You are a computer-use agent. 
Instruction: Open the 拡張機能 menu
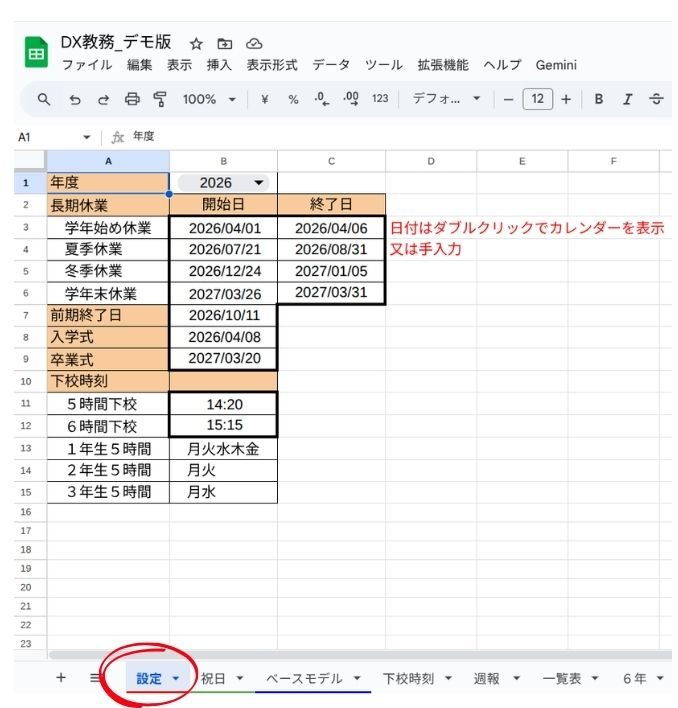click(x=442, y=65)
